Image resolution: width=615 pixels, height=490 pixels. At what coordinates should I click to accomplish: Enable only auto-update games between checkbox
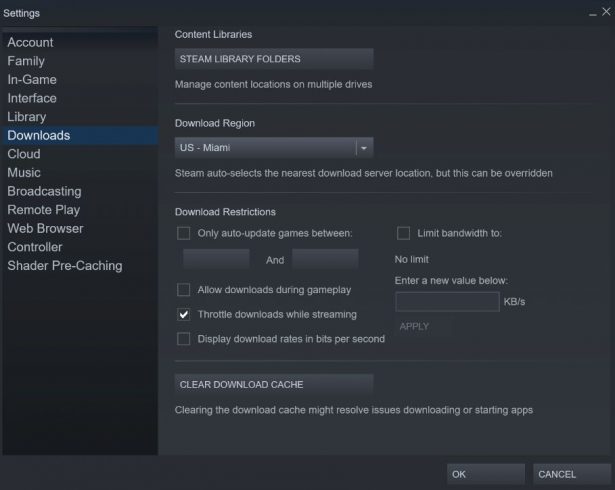click(x=184, y=233)
